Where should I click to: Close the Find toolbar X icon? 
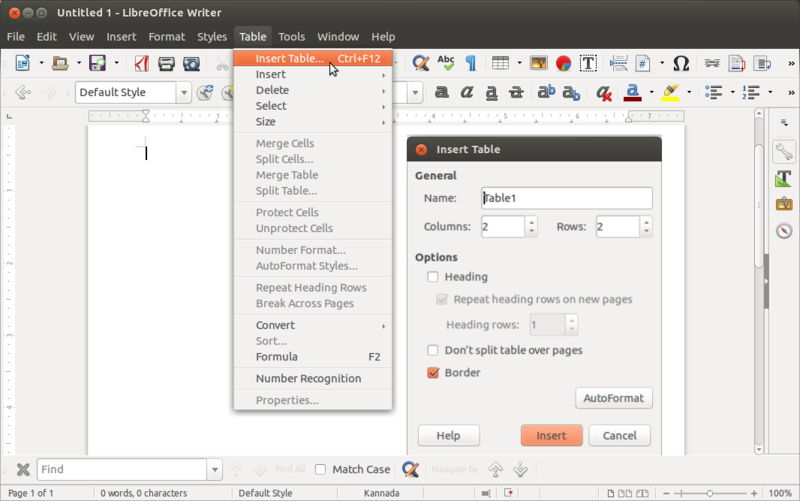click(x=23, y=469)
